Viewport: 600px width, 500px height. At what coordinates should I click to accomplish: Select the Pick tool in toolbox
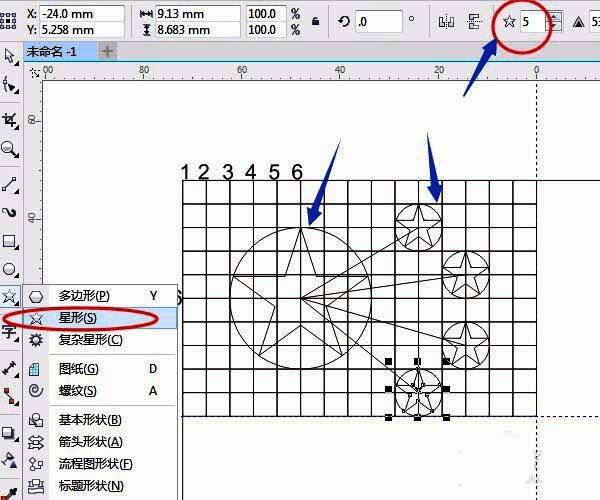tap(10, 56)
